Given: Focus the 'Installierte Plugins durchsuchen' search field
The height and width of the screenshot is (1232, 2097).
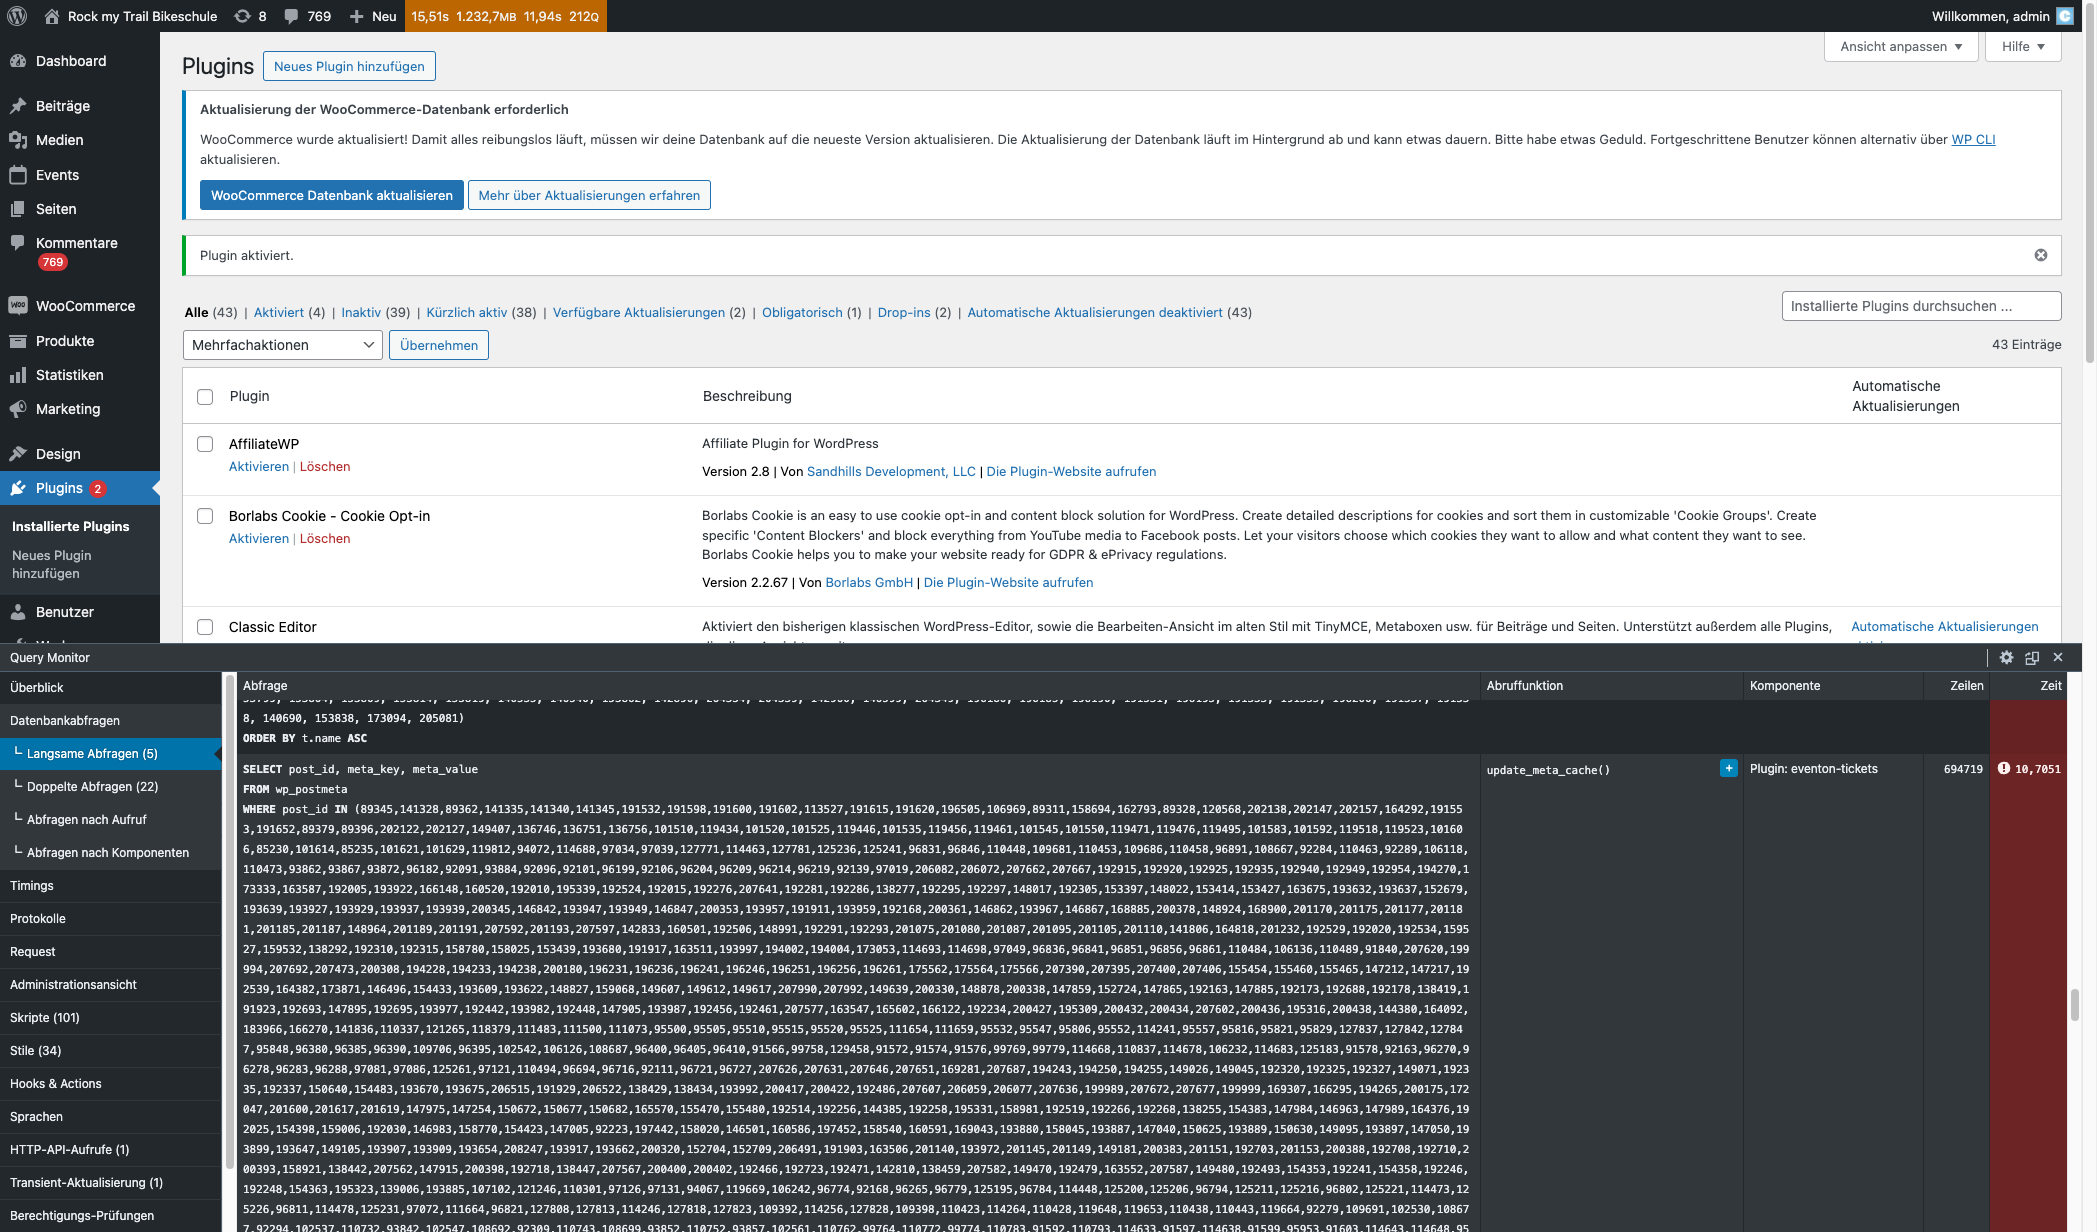Looking at the screenshot, I should [1921, 306].
